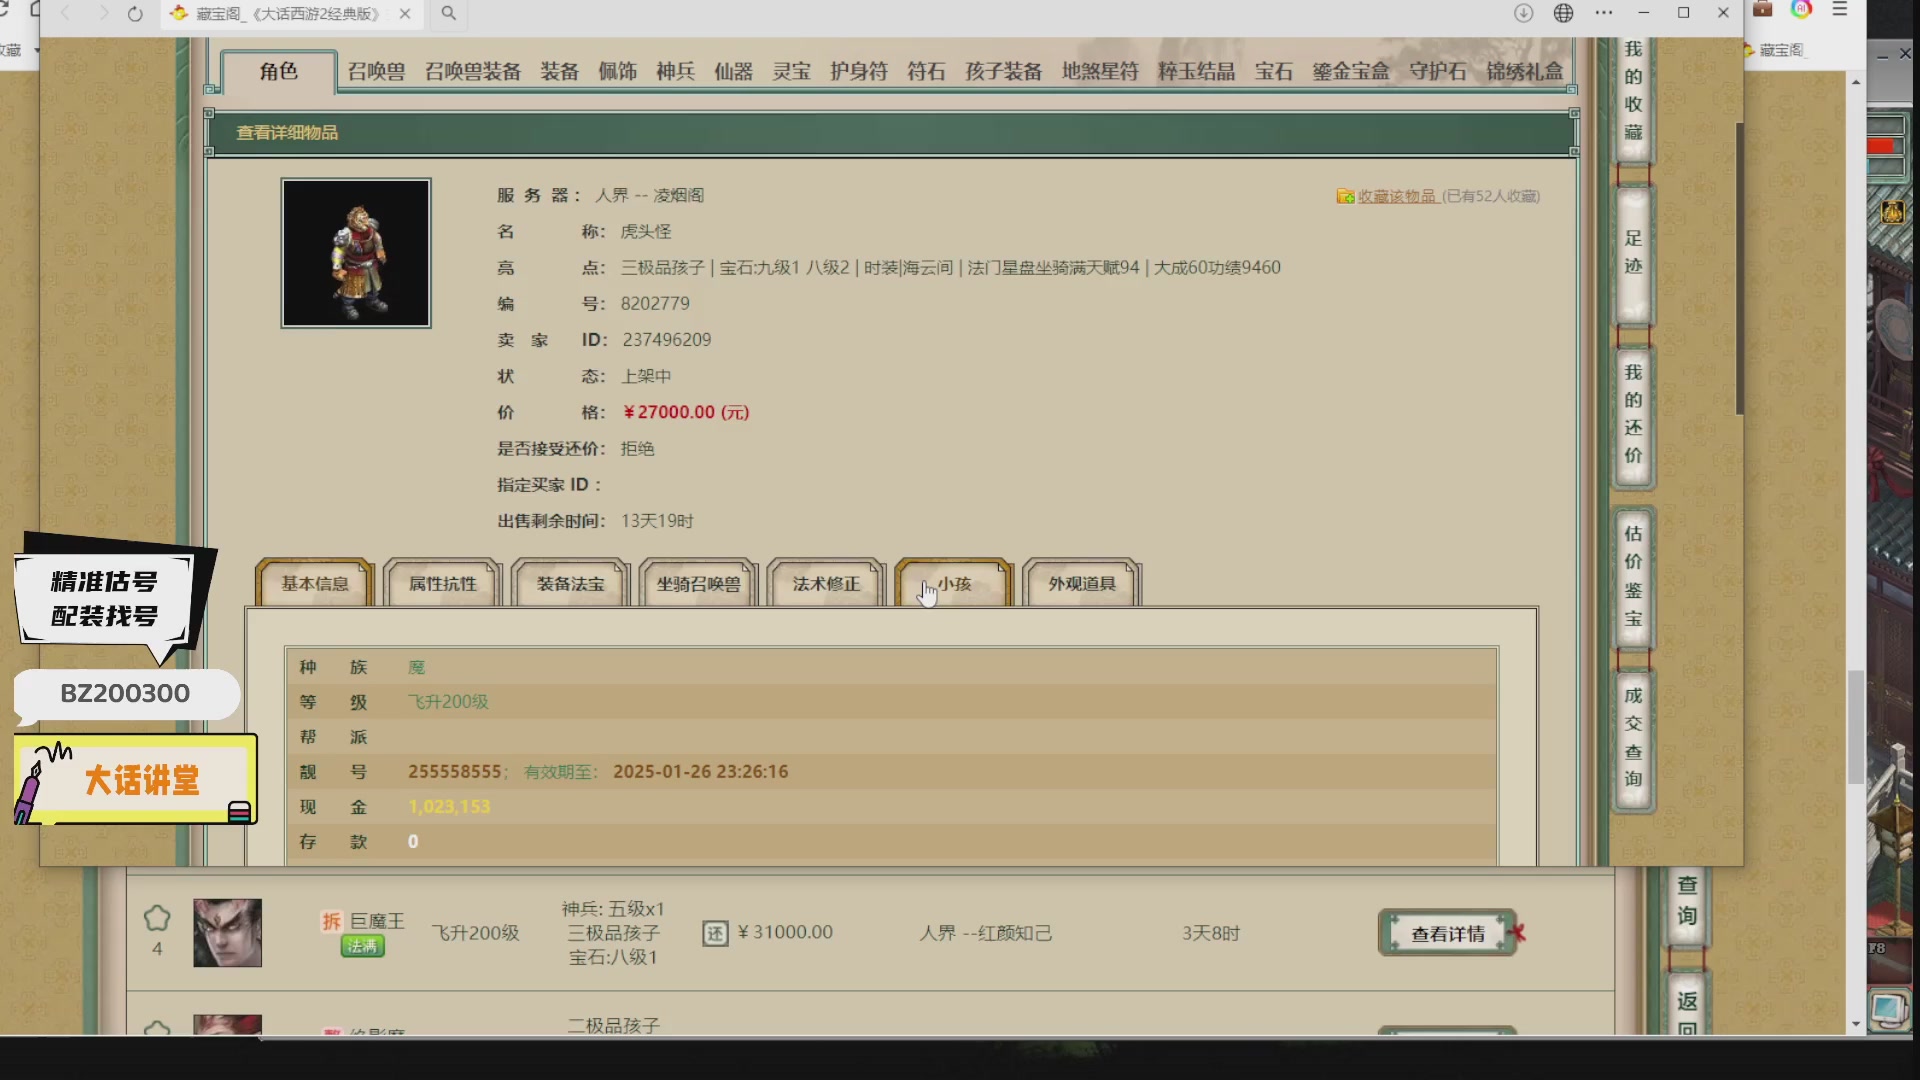Click the green 法满 badge
Image resolution: width=1920 pixels, height=1080 pixels.
click(362, 946)
